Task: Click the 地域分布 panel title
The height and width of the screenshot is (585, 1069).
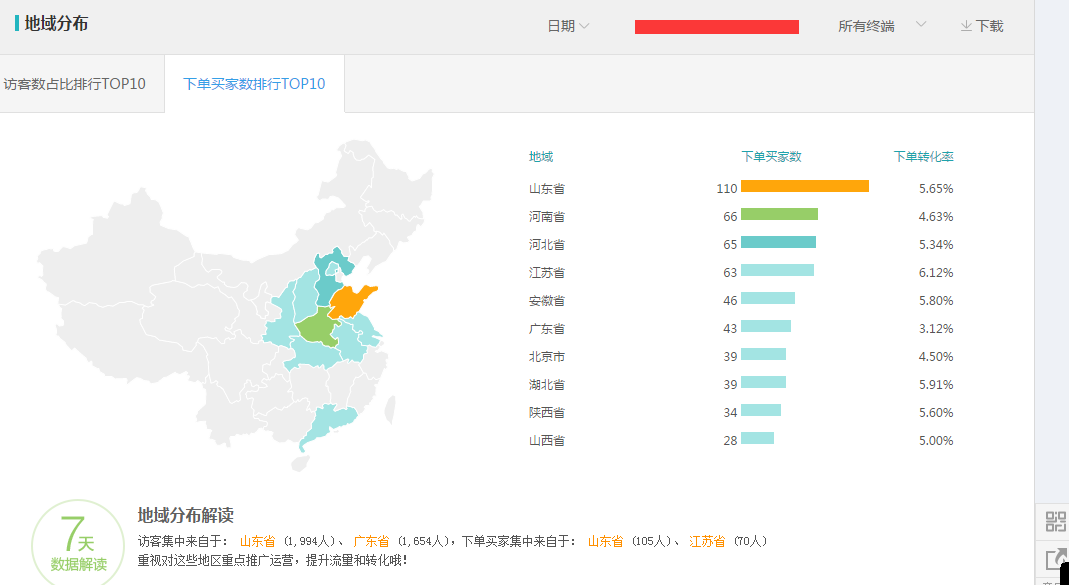Action: (x=56, y=24)
